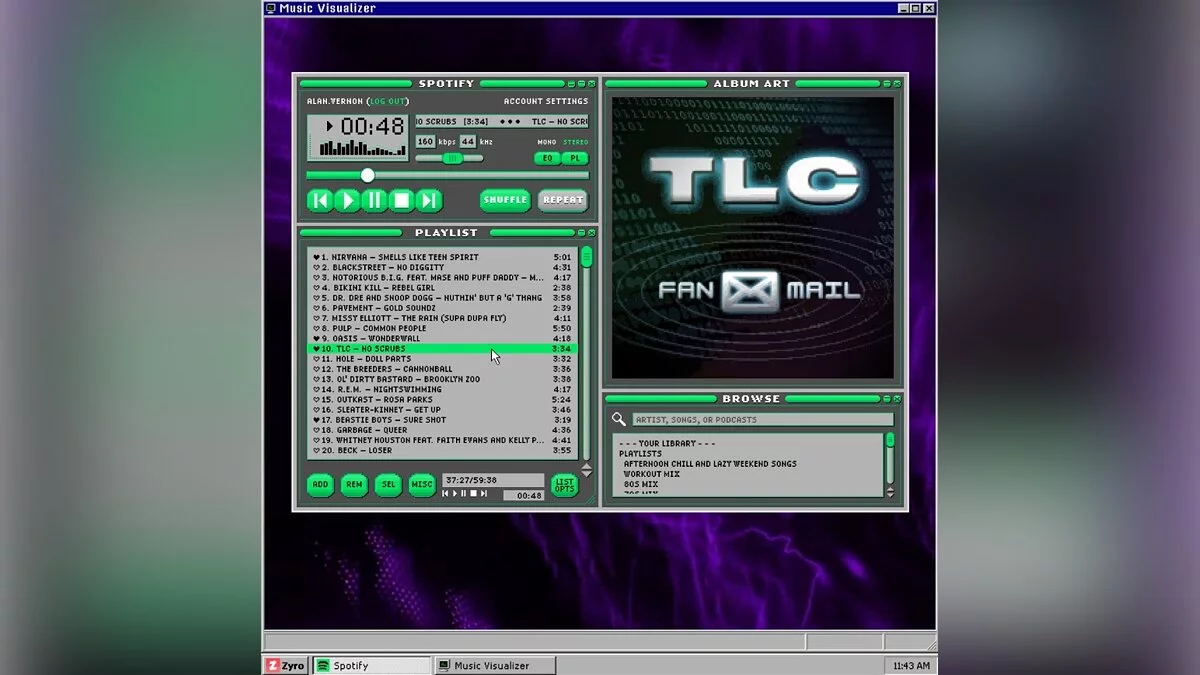
Task: Toggle heart icon for TLC No Scrubs
Action: 316,349
